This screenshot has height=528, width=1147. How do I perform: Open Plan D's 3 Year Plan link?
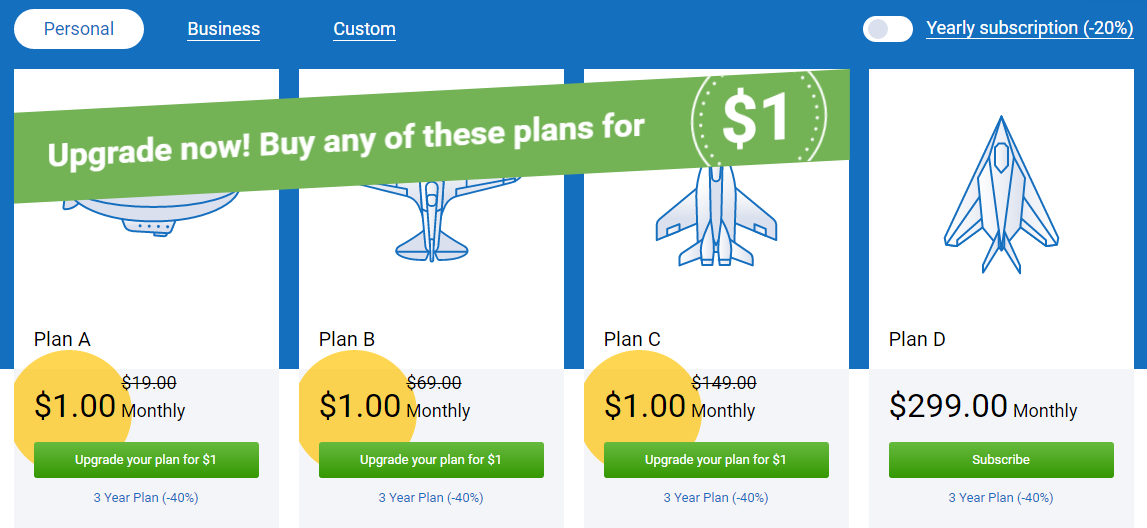(1001, 498)
